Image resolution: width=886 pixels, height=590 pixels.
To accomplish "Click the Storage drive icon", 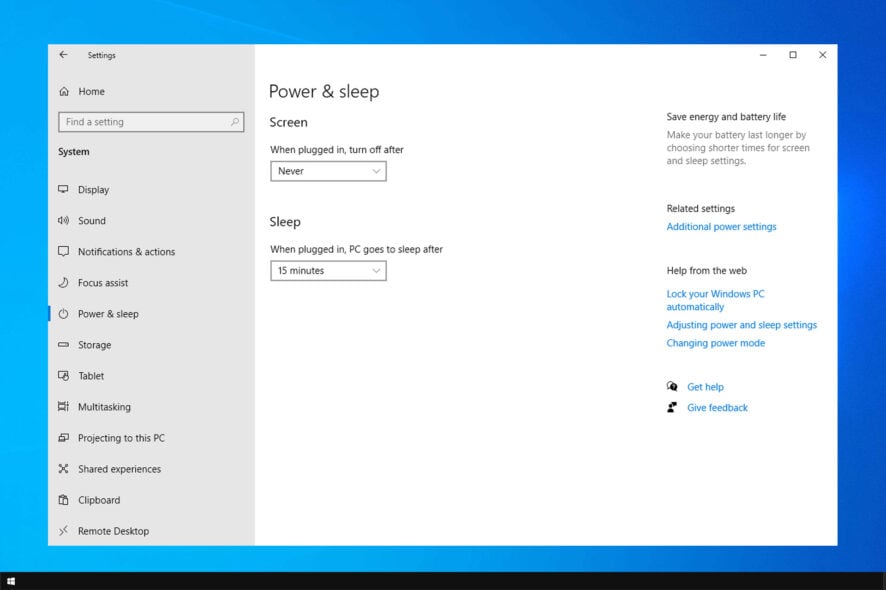I will [x=63, y=345].
